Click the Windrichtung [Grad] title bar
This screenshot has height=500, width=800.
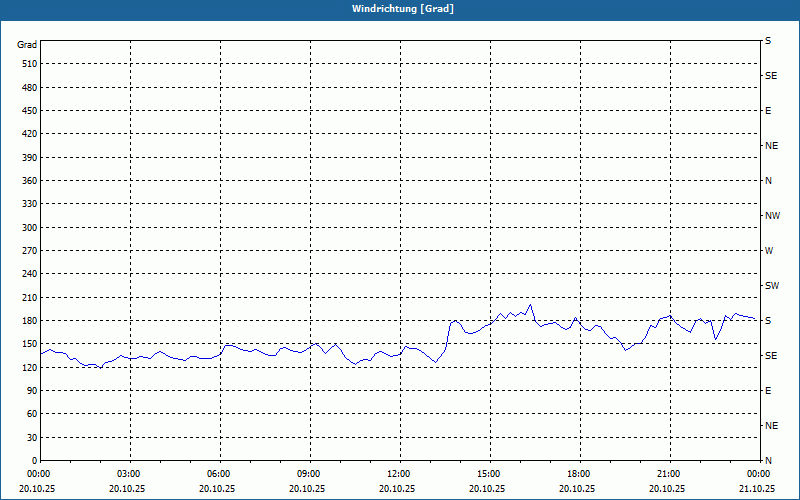(402, 9)
